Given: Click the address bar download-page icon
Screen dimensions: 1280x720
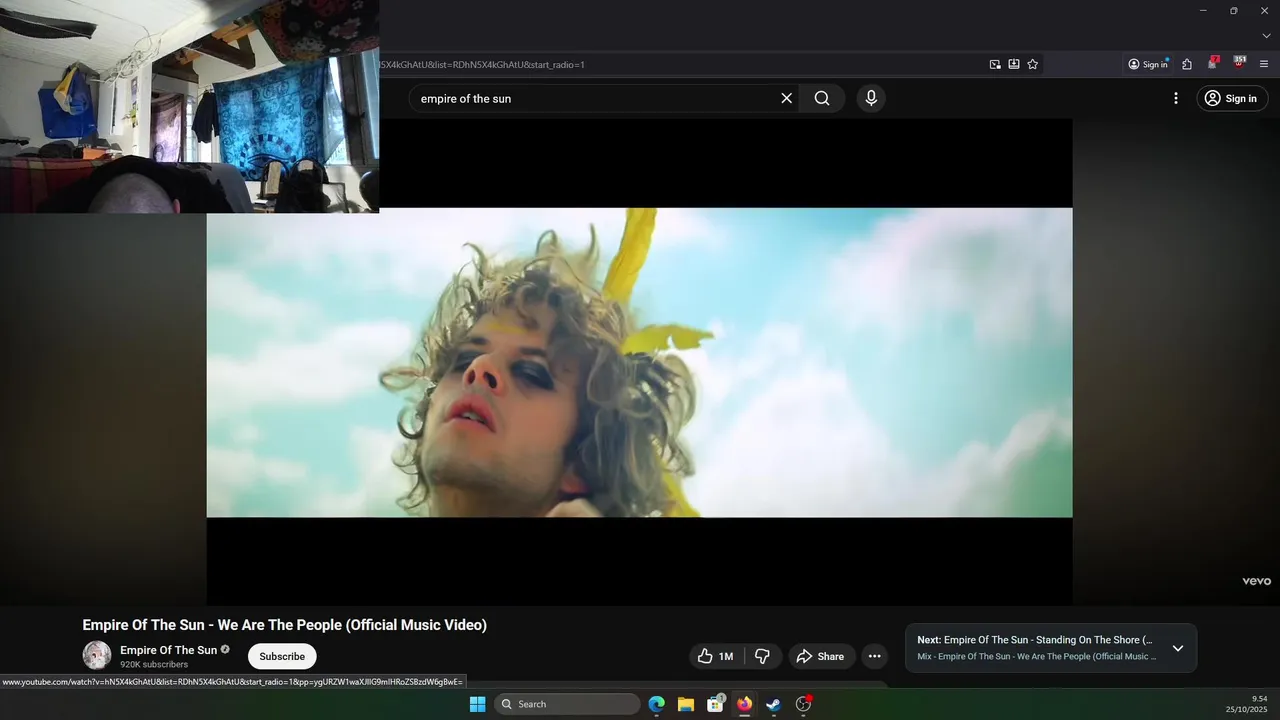Looking at the screenshot, I should pos(1014,64).
